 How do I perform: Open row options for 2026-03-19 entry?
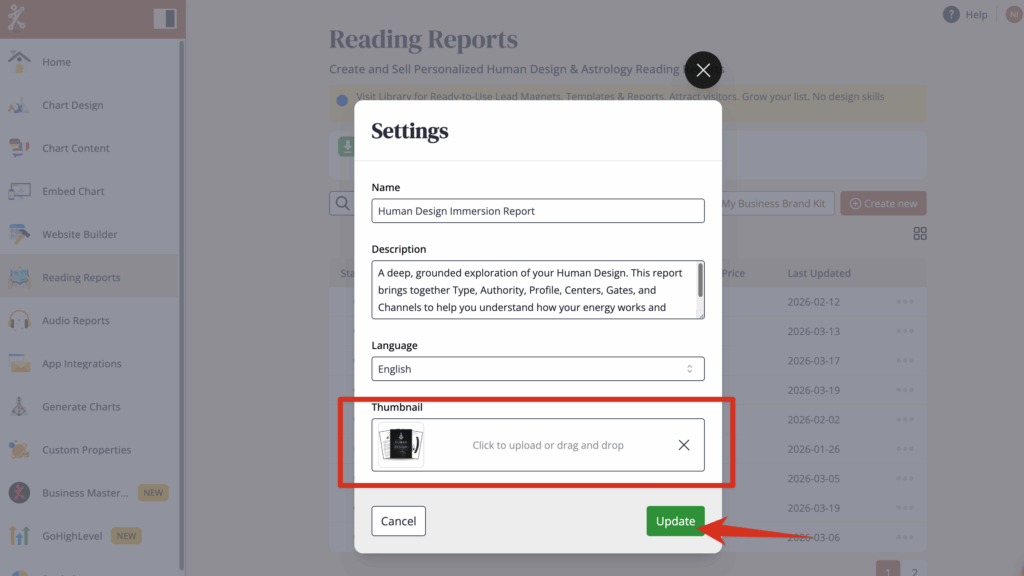click(904, 390)
